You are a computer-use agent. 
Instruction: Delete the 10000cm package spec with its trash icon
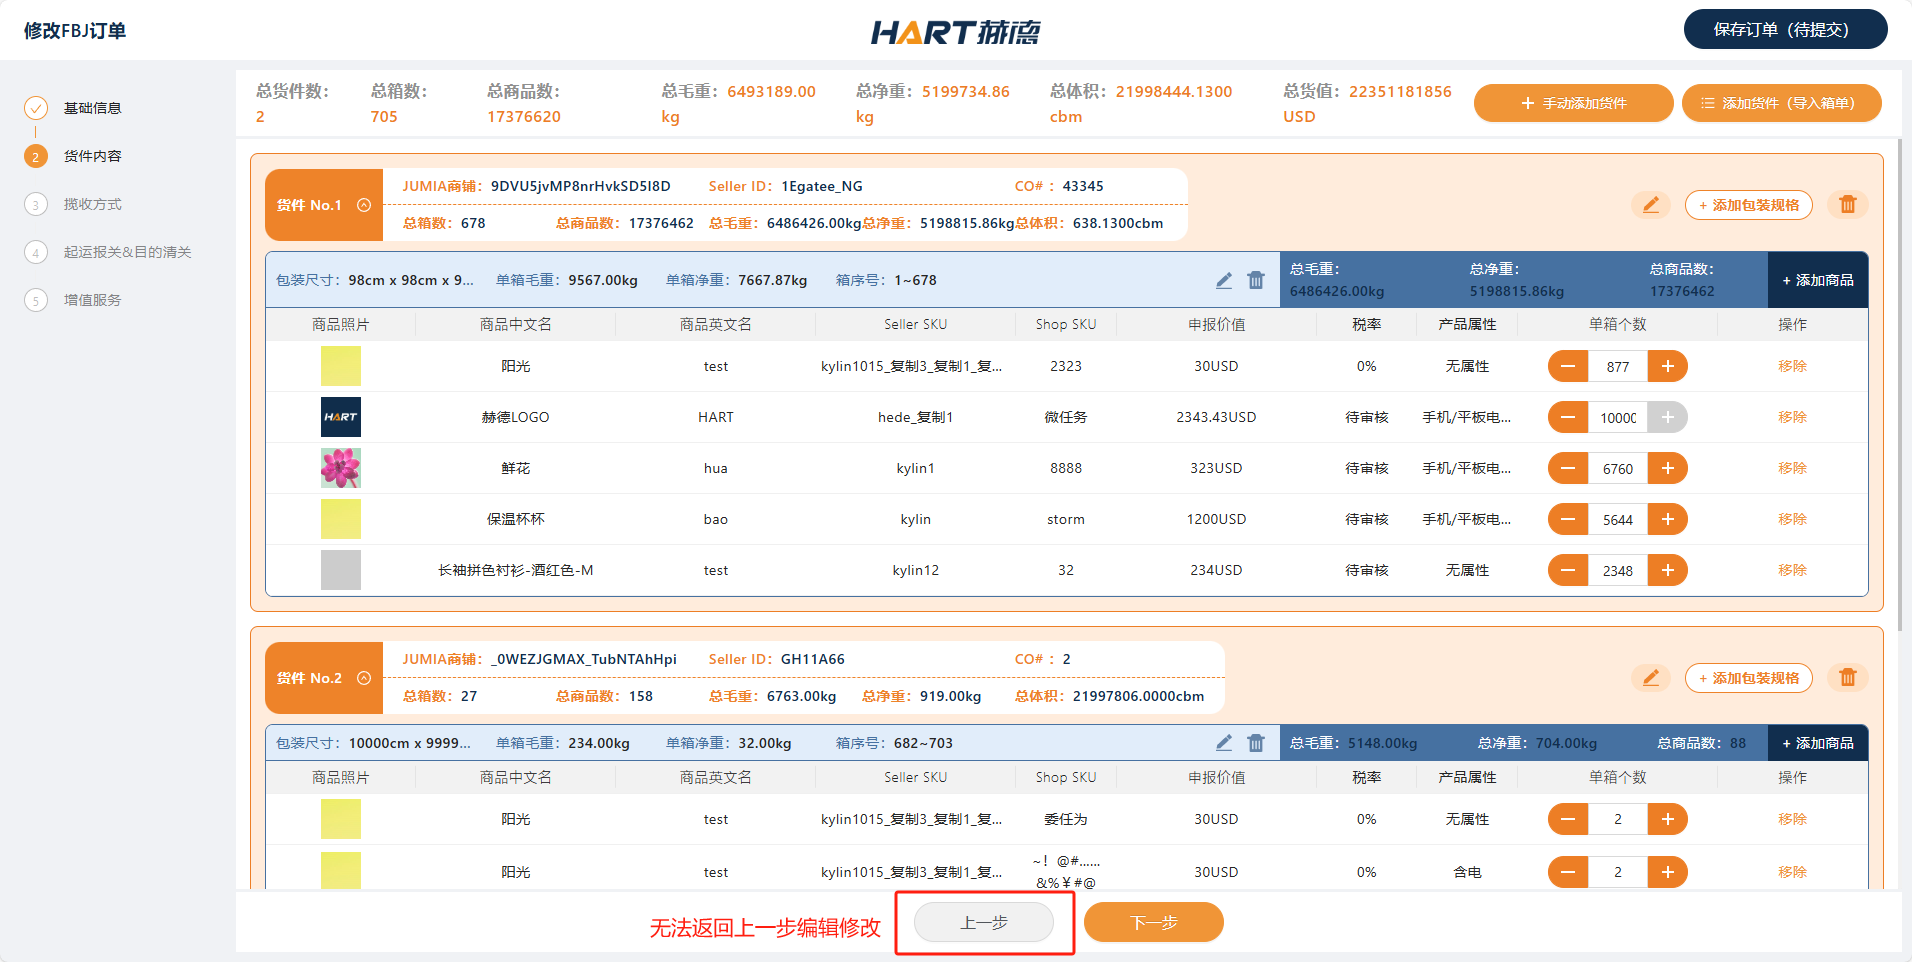pos(1256,743)
